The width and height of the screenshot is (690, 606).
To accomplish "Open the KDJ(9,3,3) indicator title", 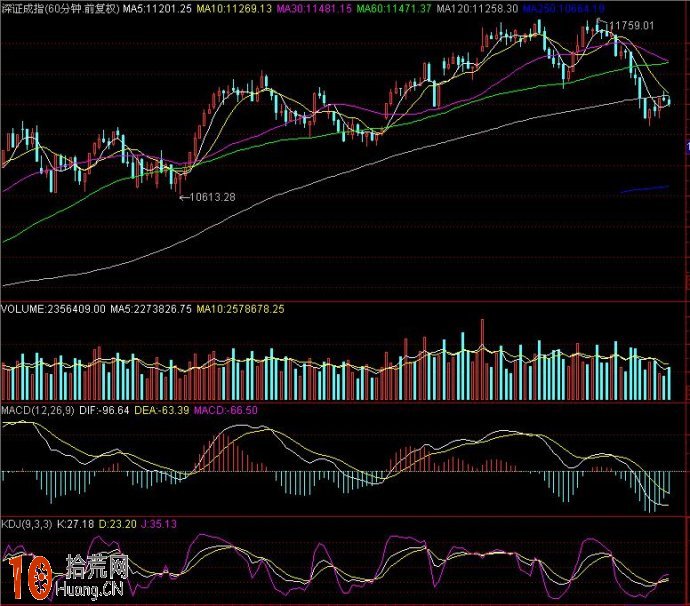I will pyautogui.click(x=27, y=524).
